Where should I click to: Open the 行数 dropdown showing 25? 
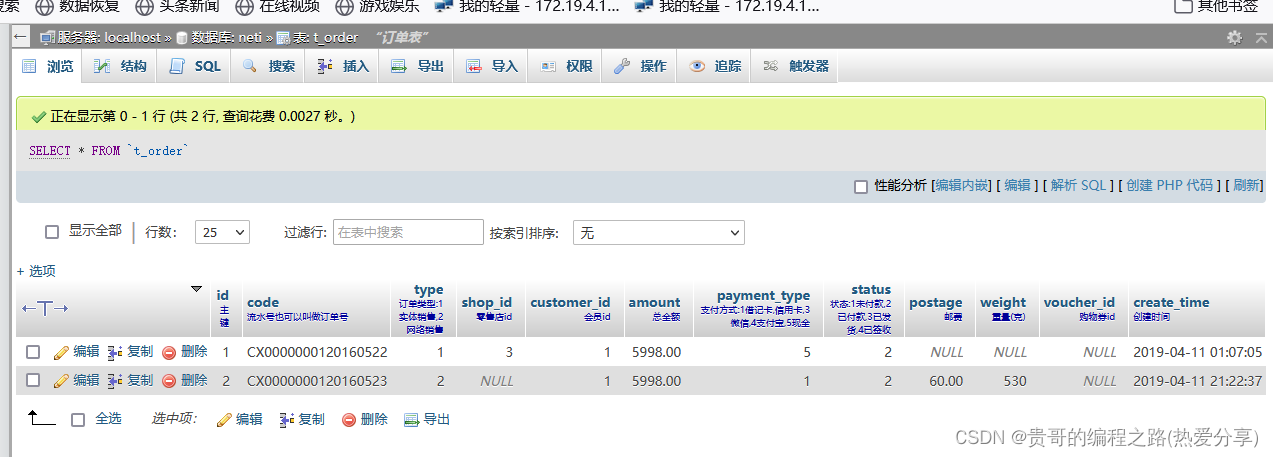(222, 232)
